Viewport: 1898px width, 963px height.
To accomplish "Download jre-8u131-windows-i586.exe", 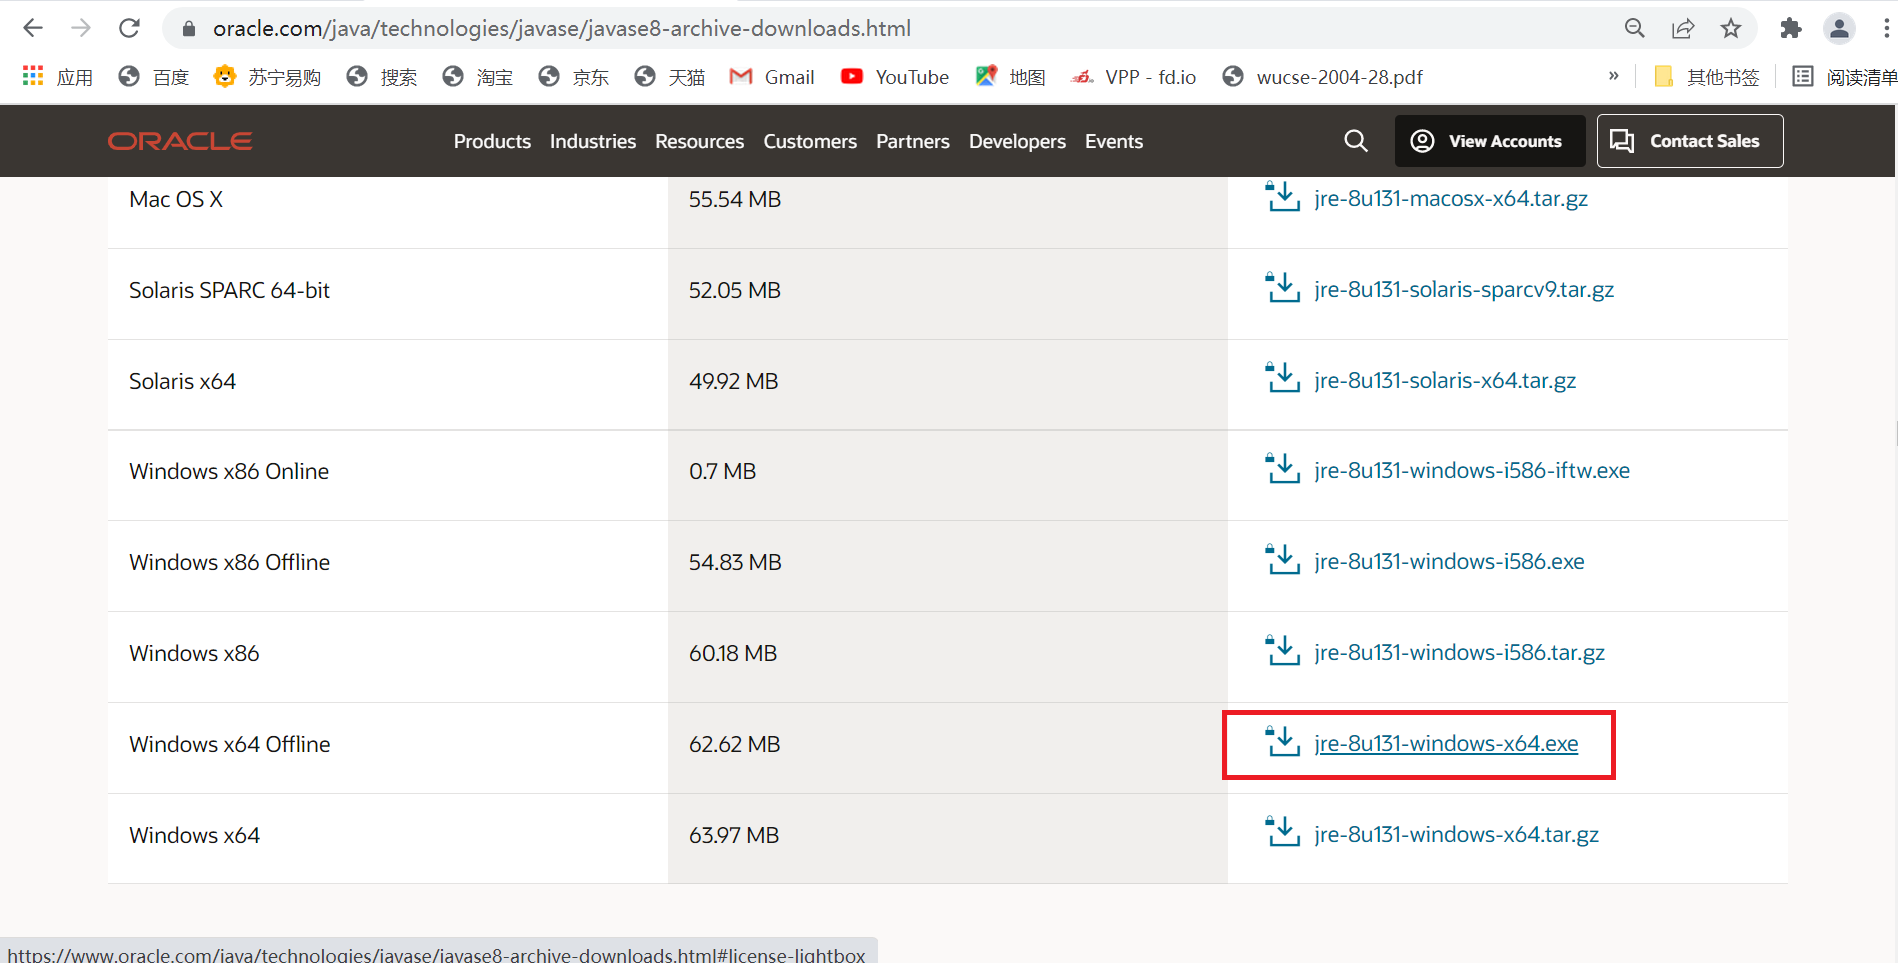I will pos(1449,561).
